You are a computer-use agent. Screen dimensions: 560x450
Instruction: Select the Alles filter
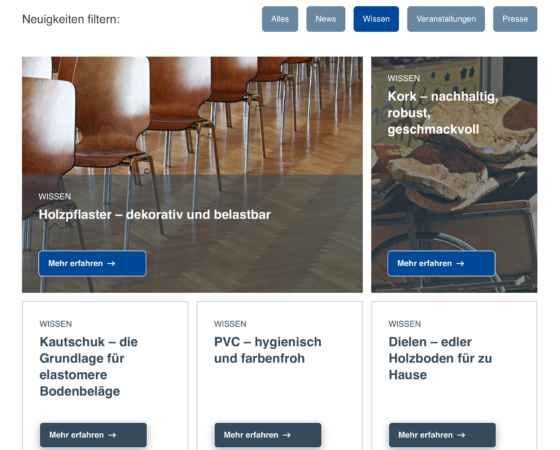pos(280,19)
